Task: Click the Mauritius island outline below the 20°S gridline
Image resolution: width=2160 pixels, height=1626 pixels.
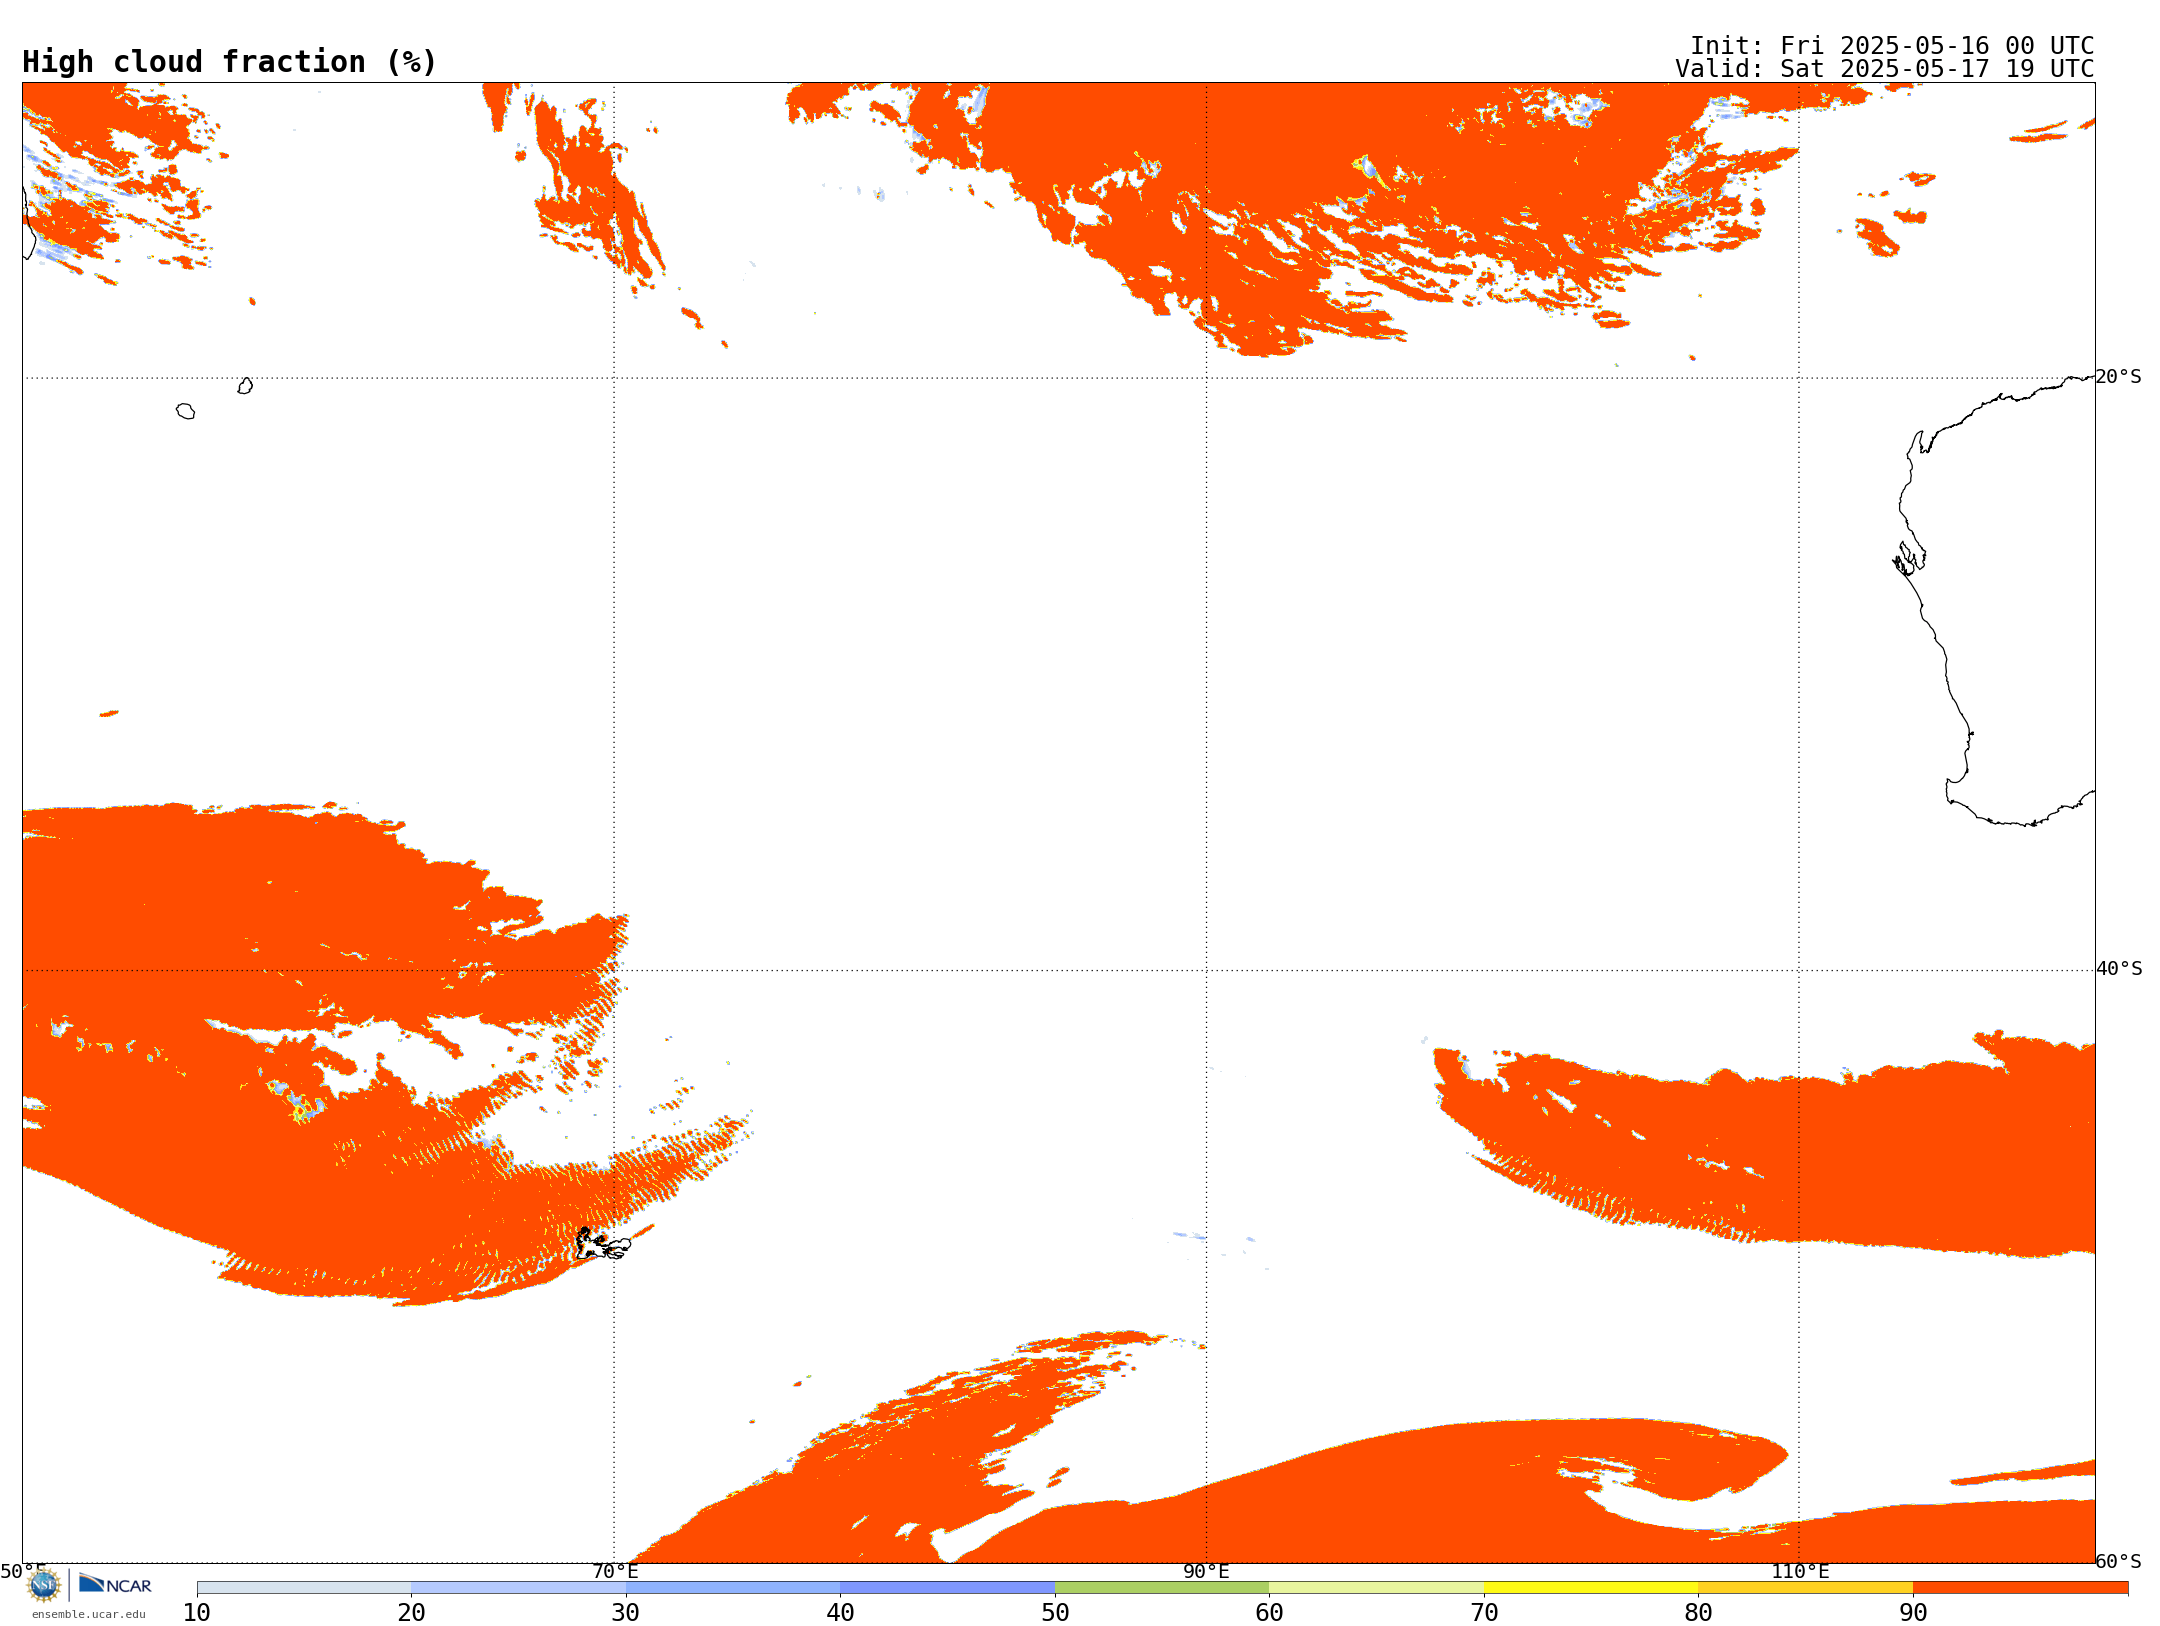Action: pyautogui.click(x=245, y=386)
